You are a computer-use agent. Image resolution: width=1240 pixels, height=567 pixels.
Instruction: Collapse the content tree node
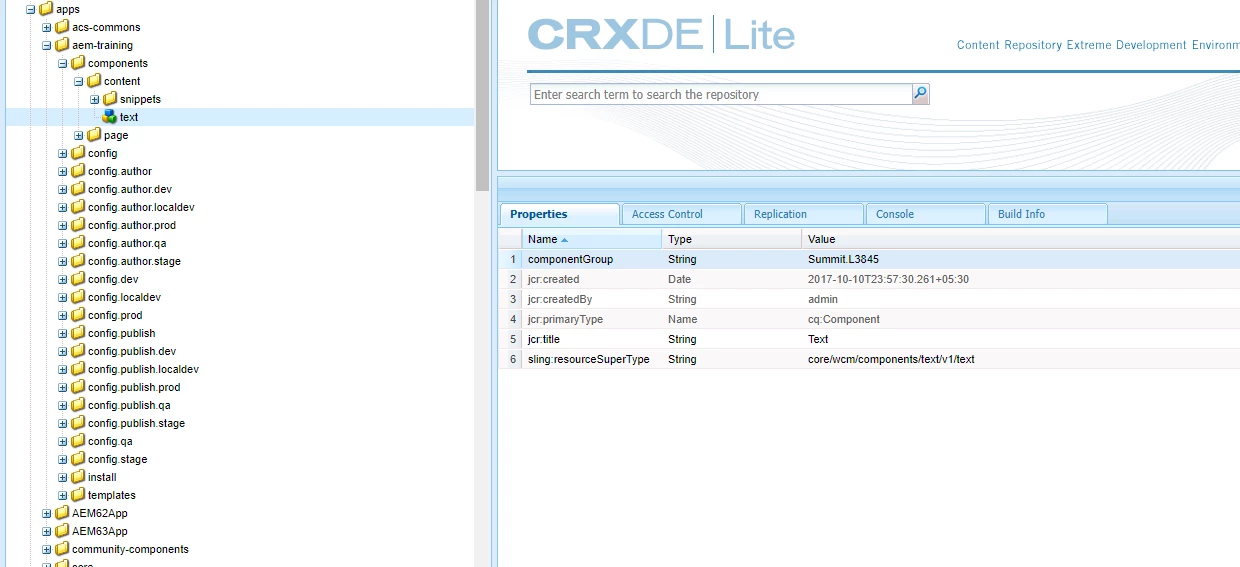[x=79, y=81]
